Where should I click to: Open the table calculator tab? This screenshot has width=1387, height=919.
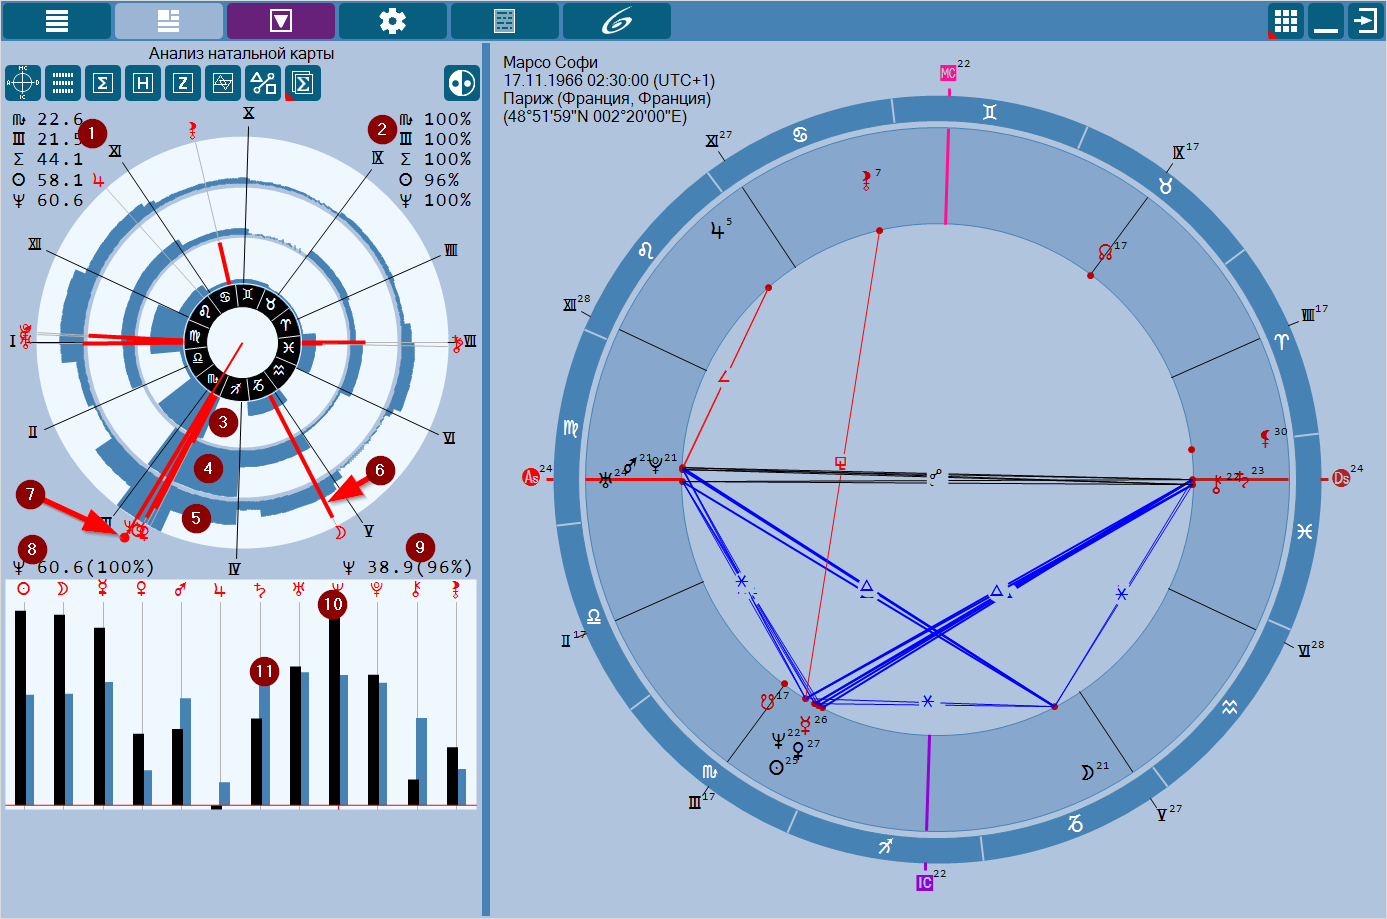pos(505,21)
